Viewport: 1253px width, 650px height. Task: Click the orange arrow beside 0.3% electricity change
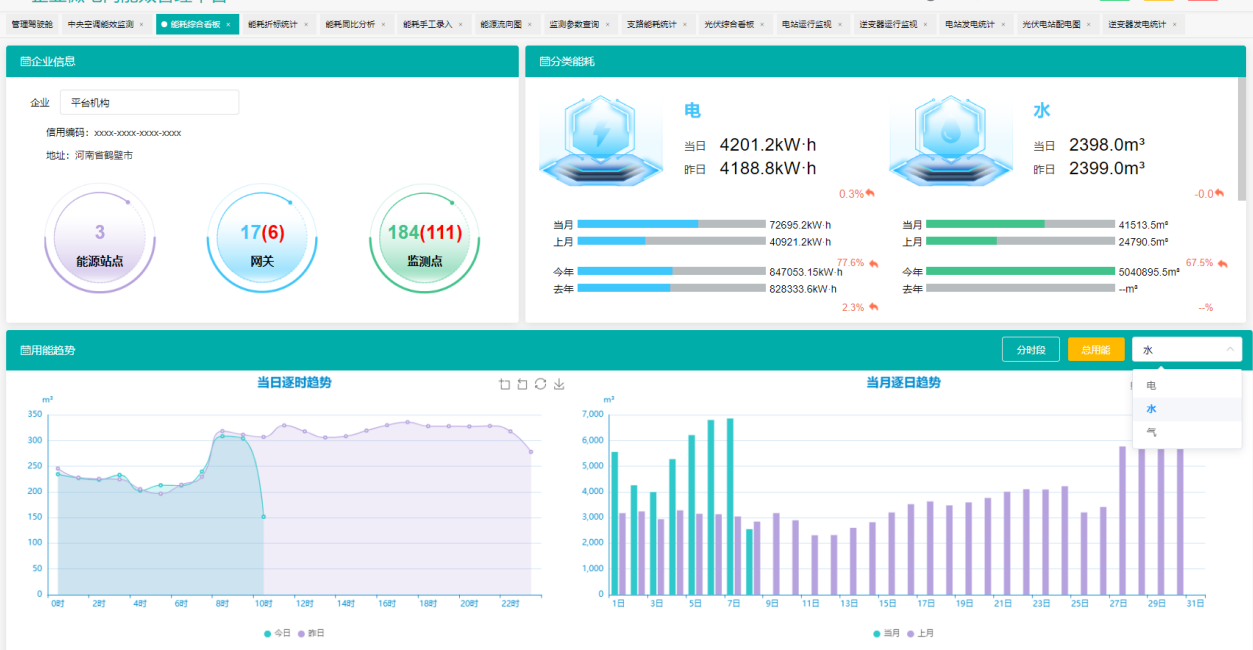point(870,193)
